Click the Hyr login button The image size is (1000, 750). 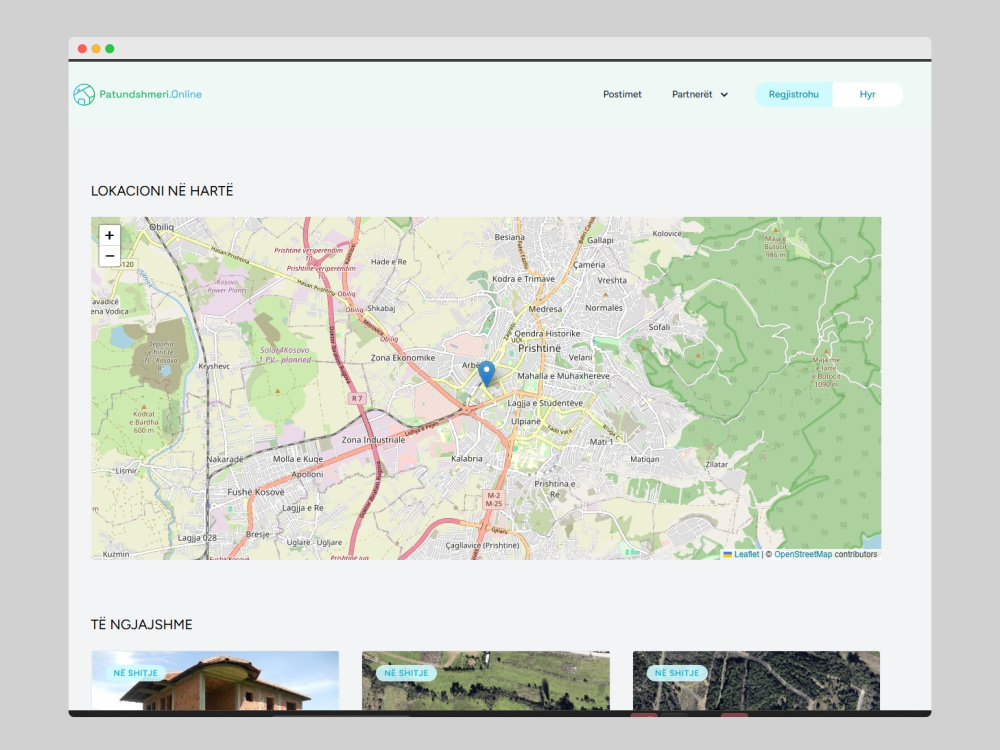[867, 94]
